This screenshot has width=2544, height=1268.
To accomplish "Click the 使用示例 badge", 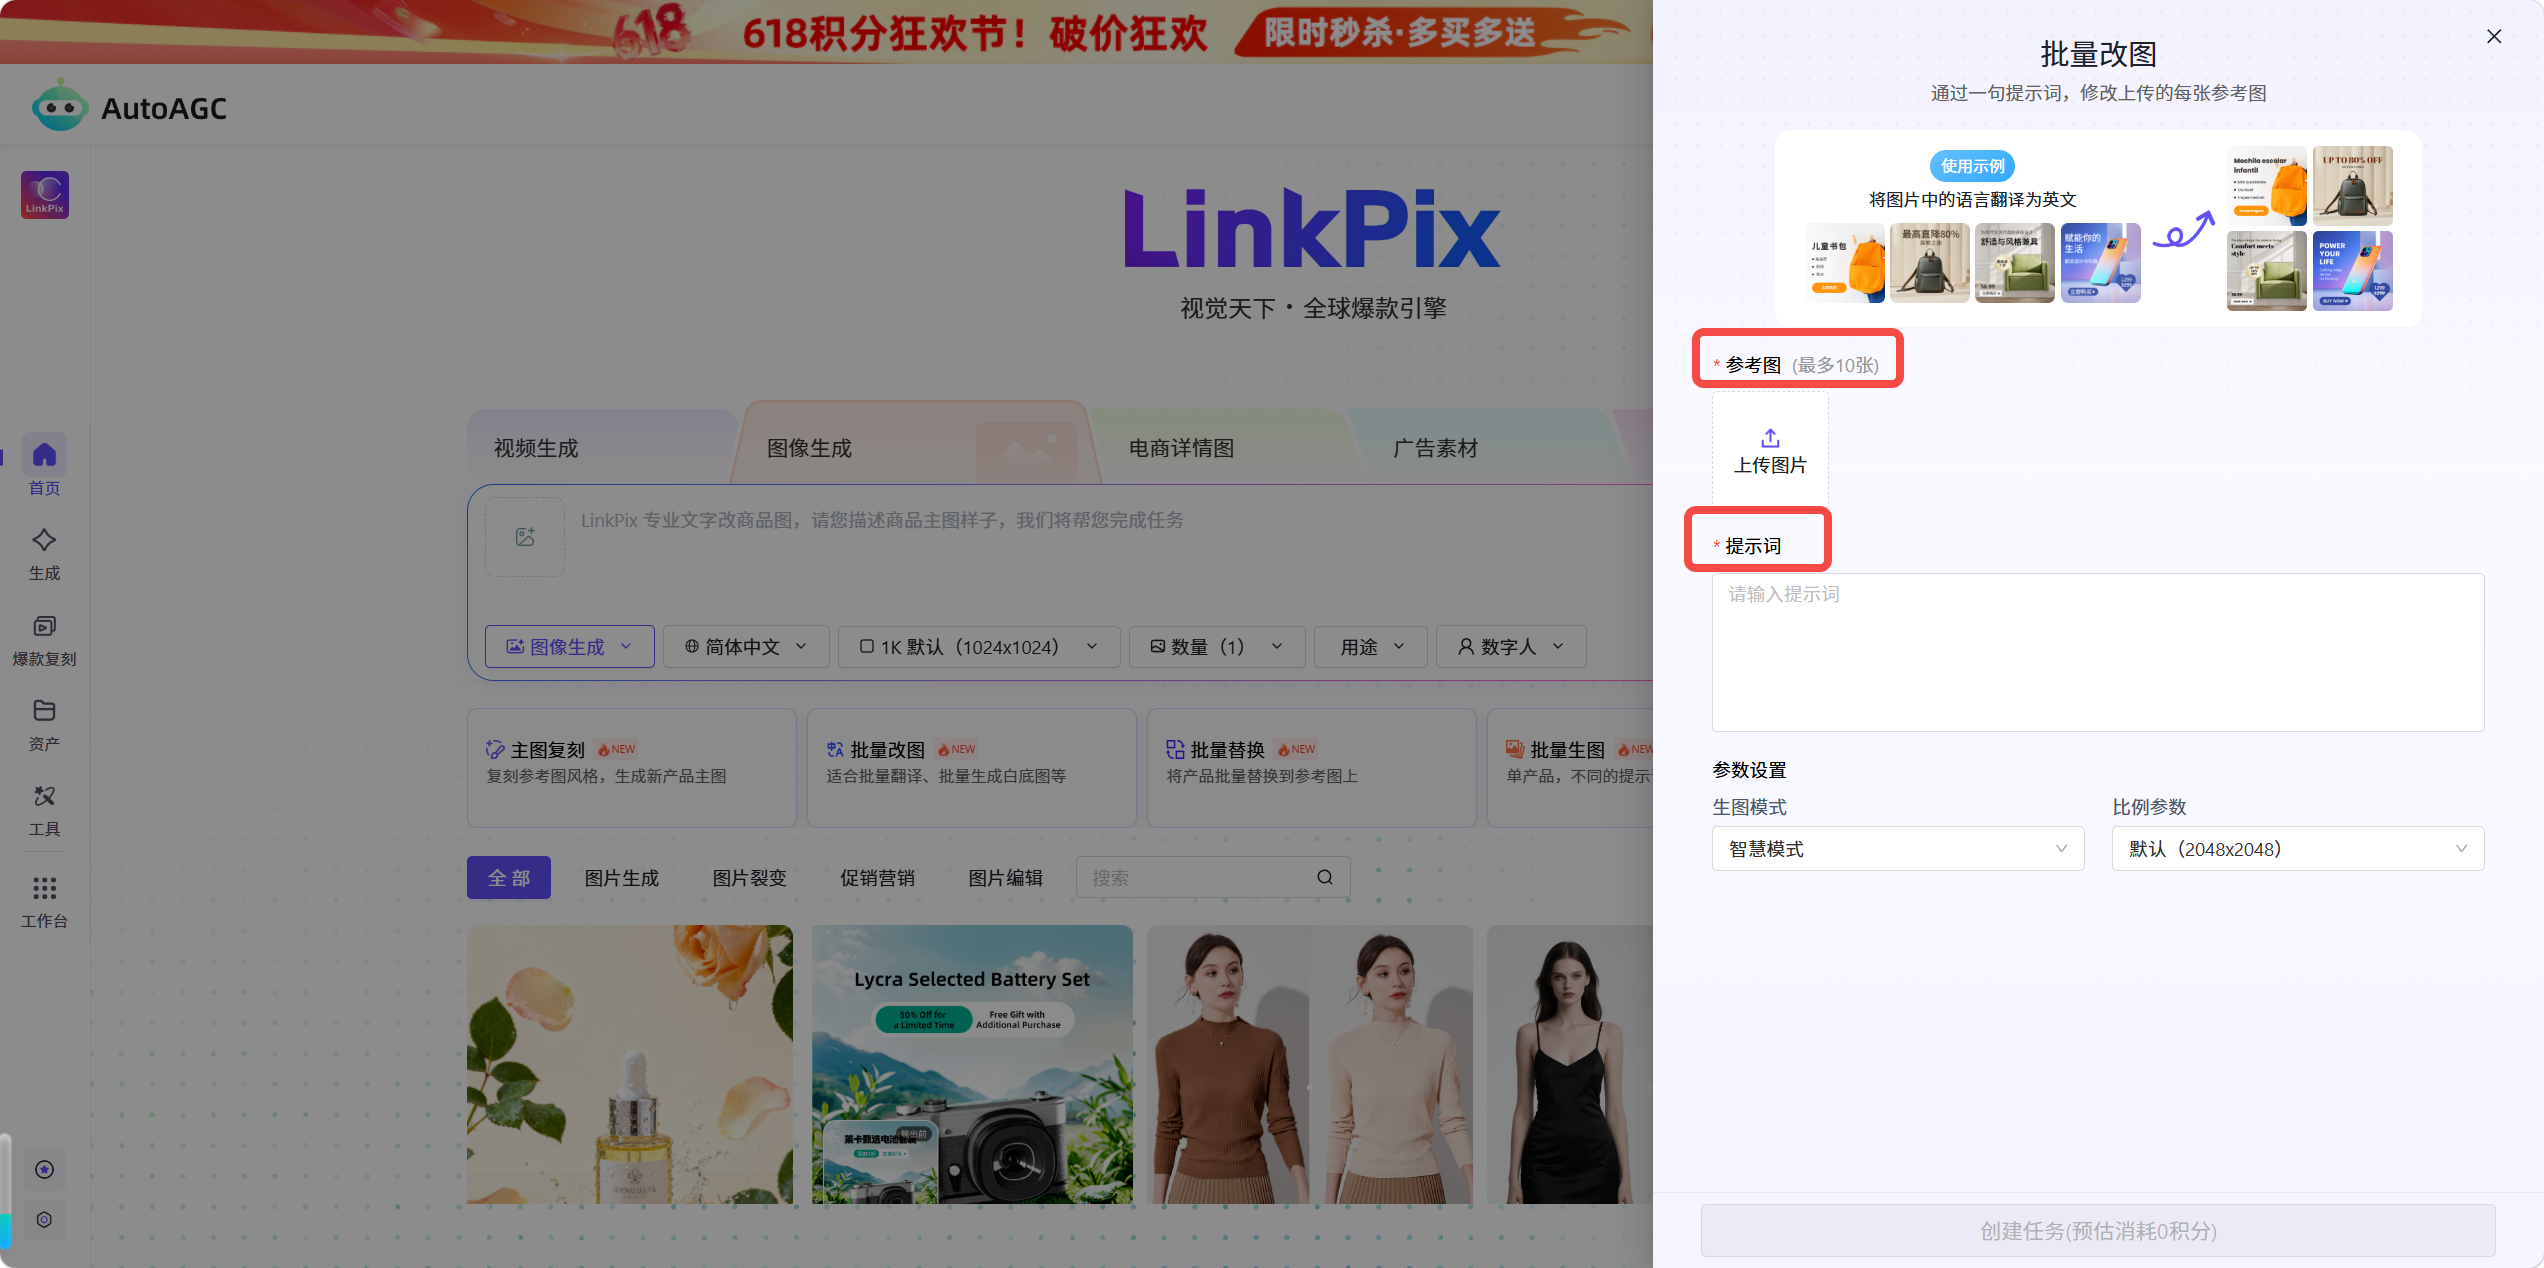I will tap(1972, 166).
